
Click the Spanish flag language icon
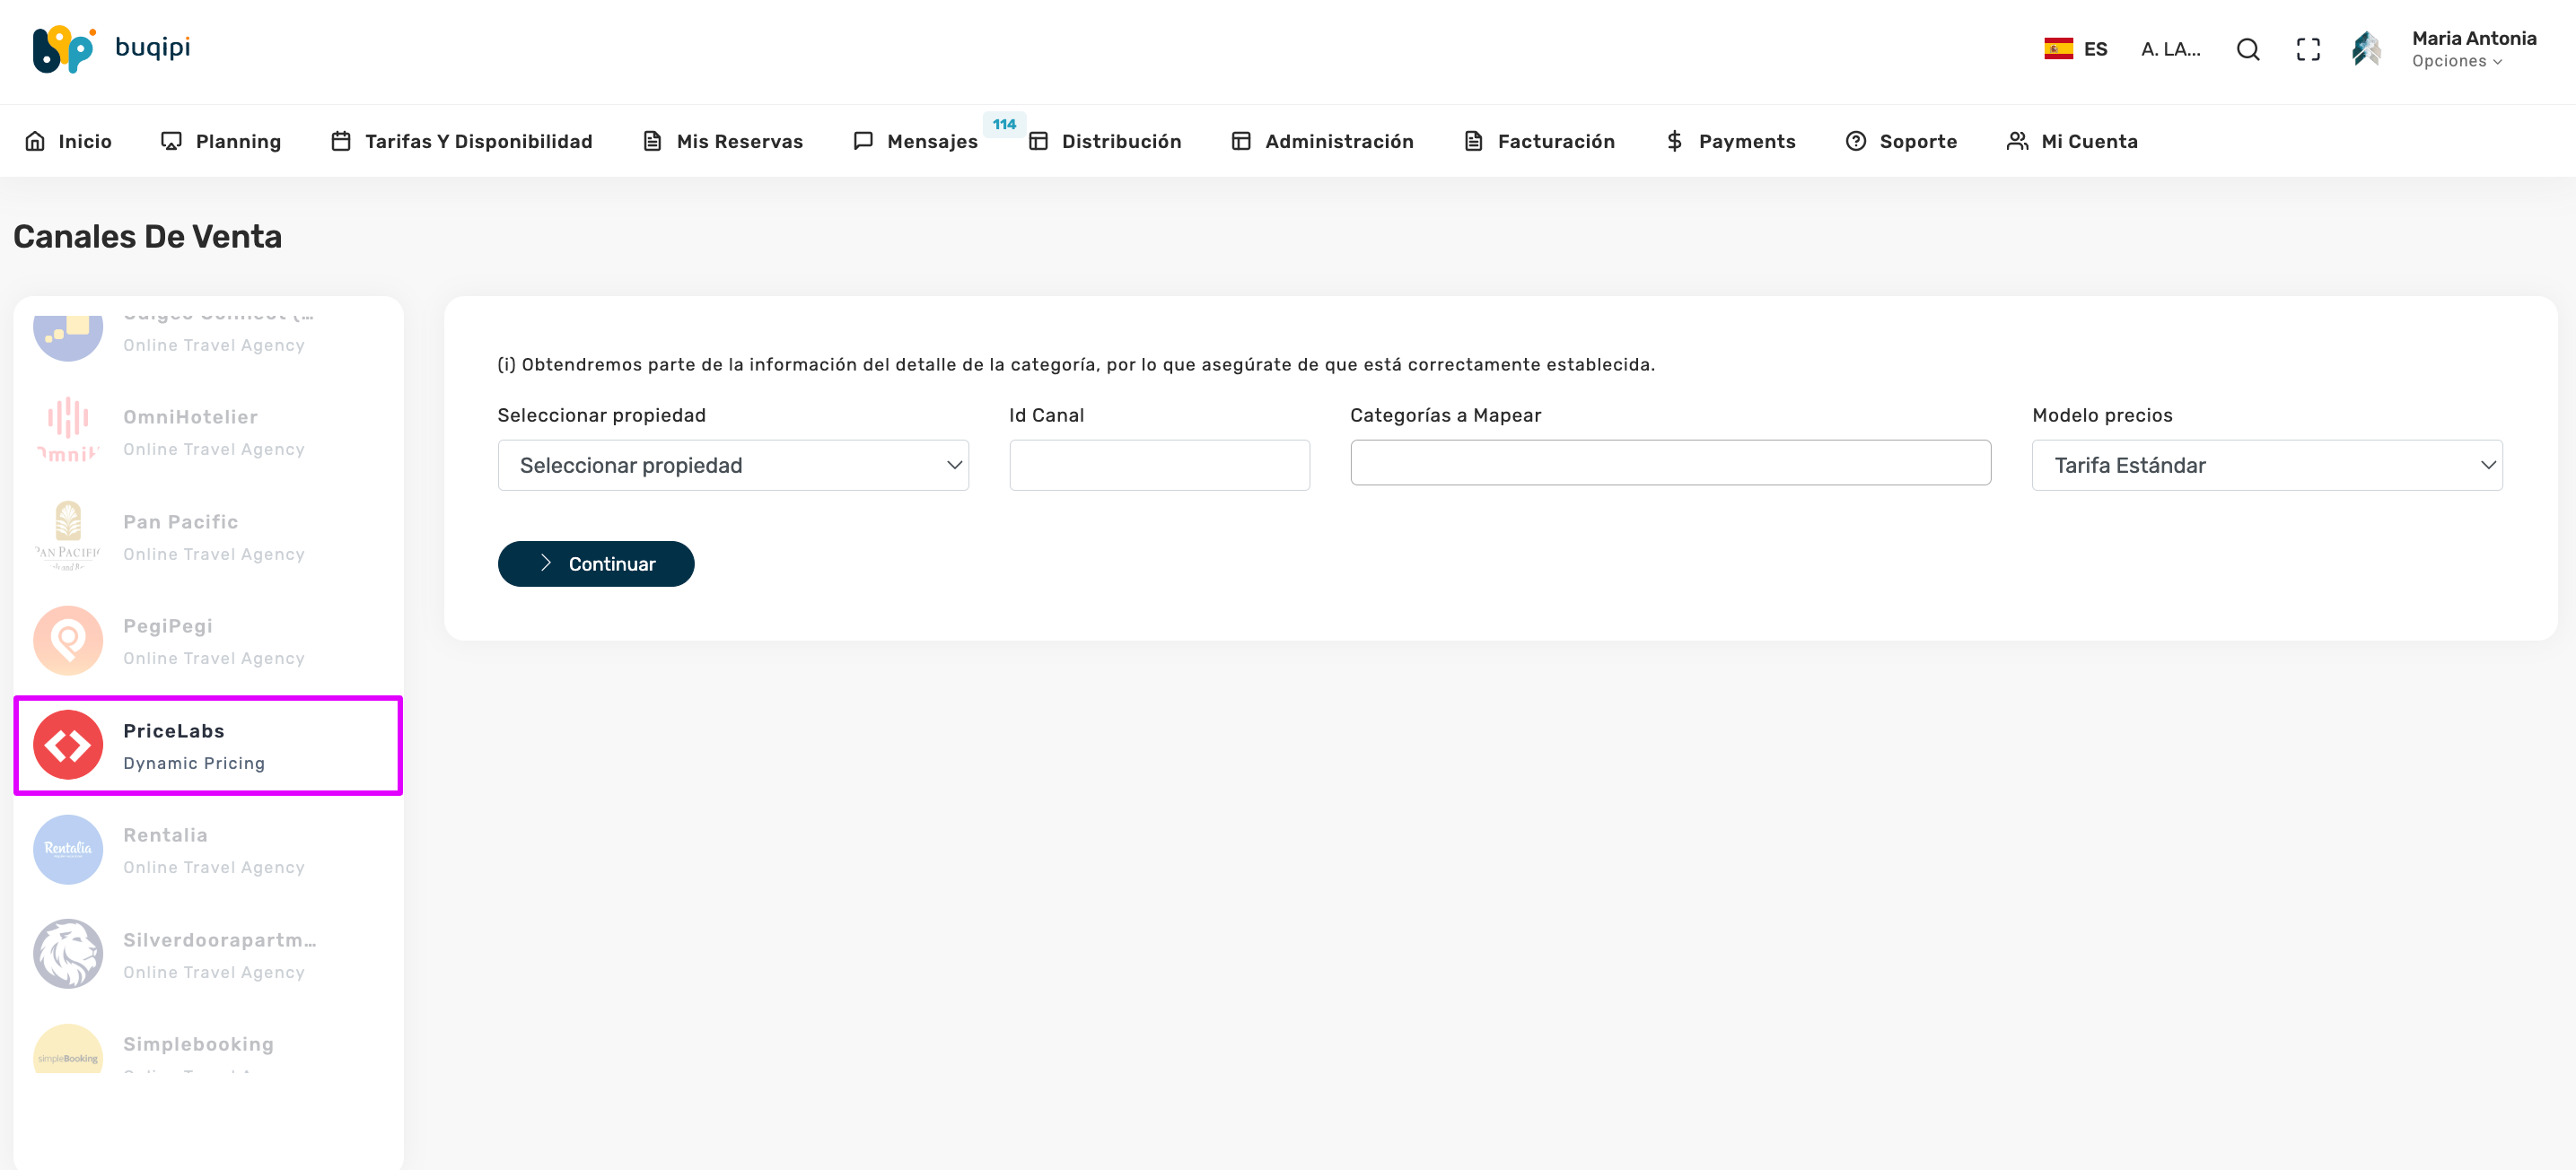tap(2058, 49)
